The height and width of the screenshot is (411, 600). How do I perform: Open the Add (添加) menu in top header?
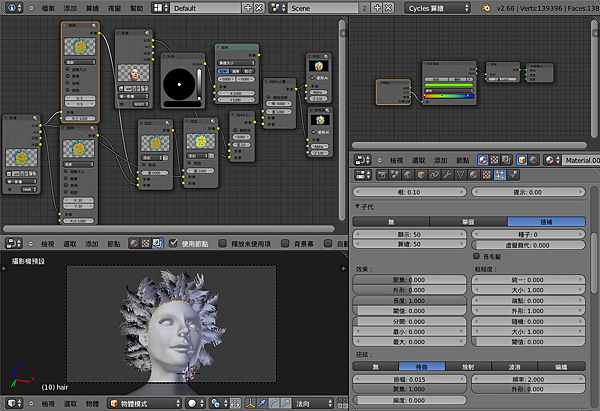point(70,8)
